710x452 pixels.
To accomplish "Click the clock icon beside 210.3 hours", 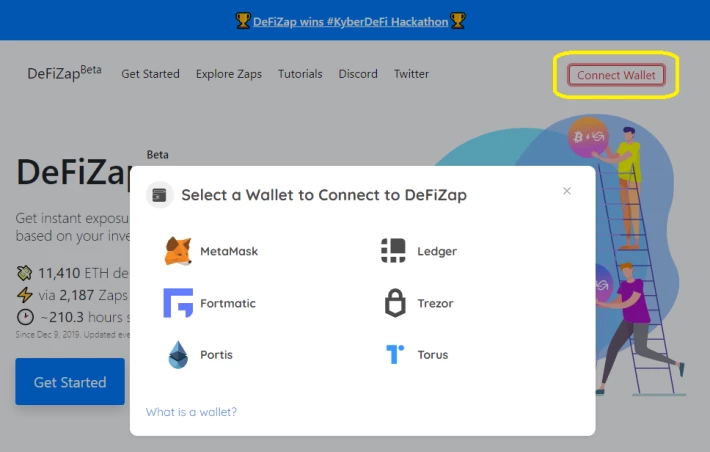I will 25,317.
